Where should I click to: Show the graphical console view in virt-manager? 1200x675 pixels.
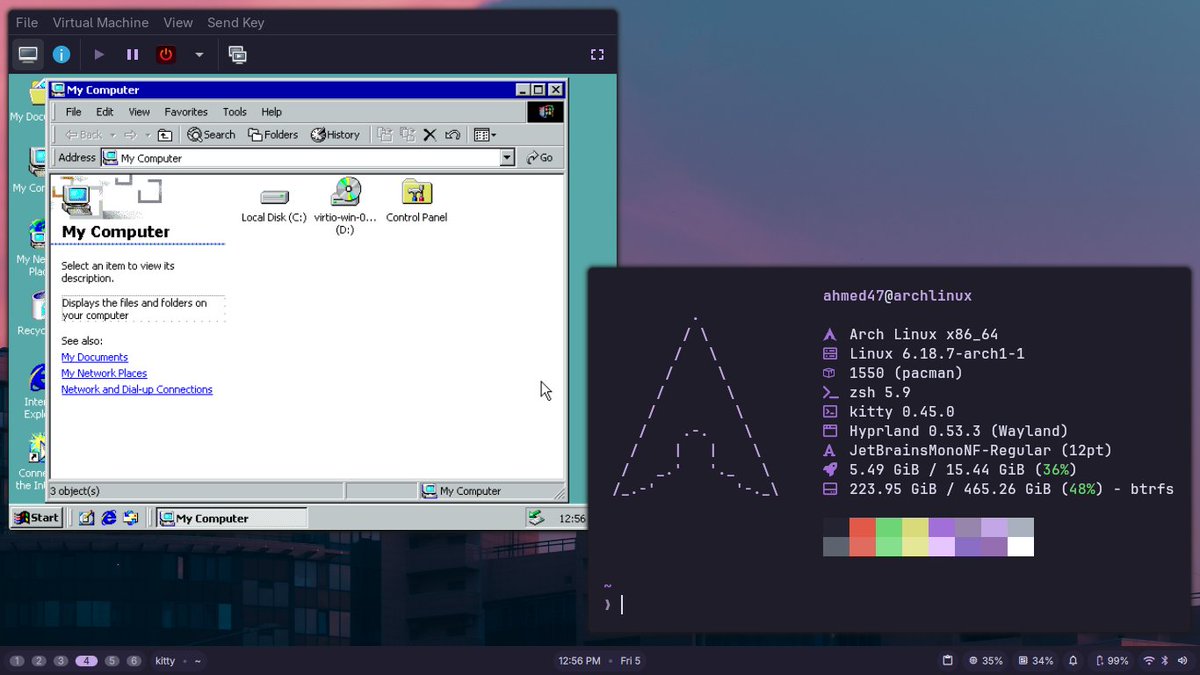click(x=28, y=55)
